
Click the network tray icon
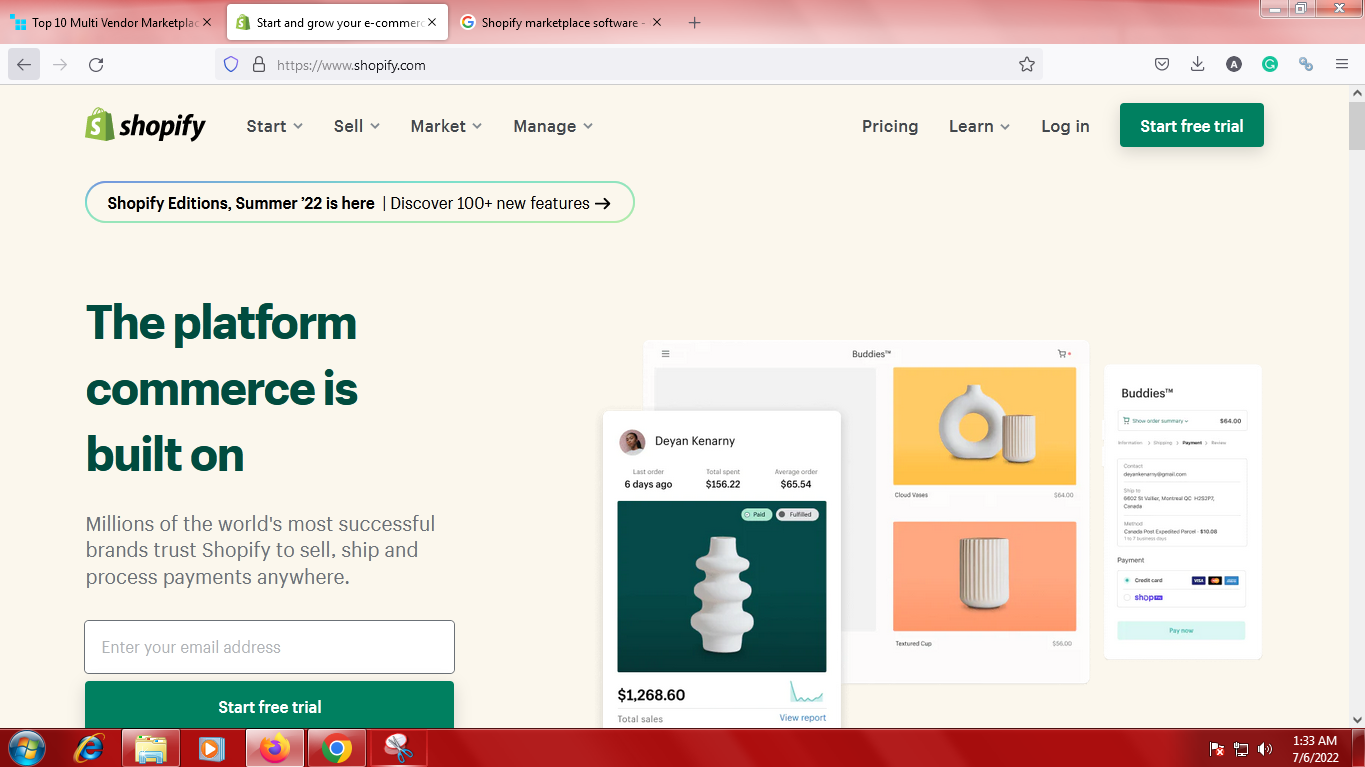click(1241, 748)
